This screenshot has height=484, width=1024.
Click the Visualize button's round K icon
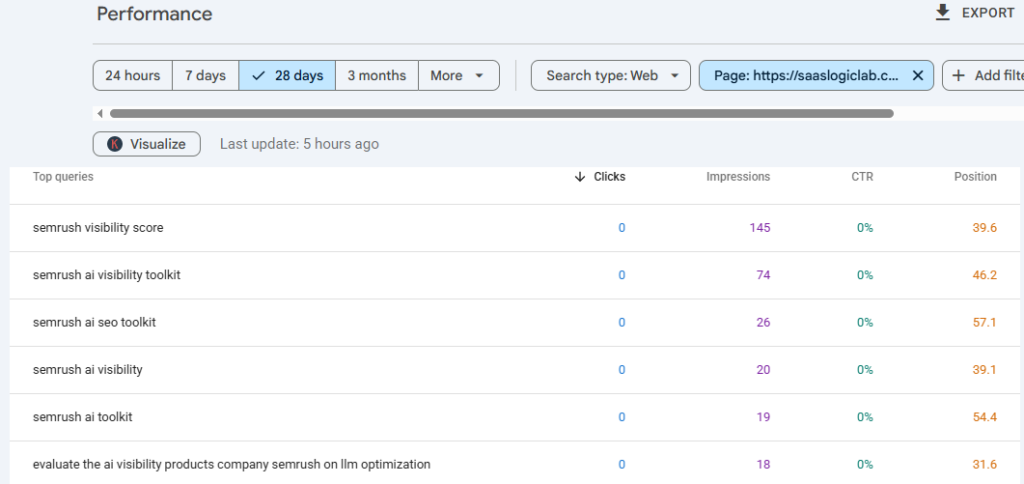click(115, 144)
